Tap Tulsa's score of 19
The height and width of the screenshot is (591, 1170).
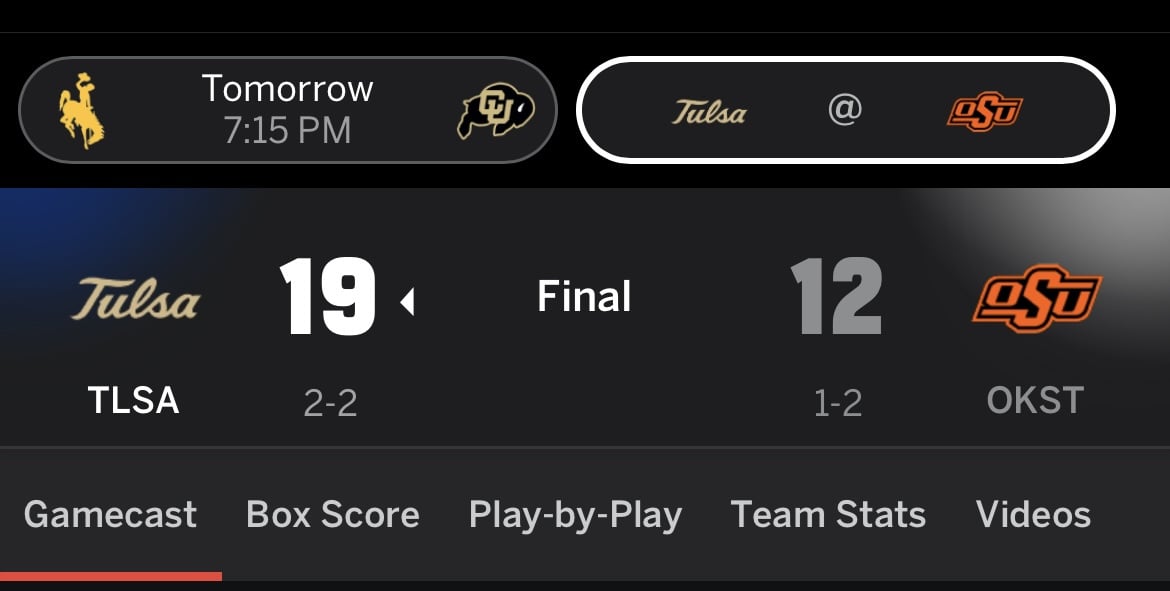point(327,298)
